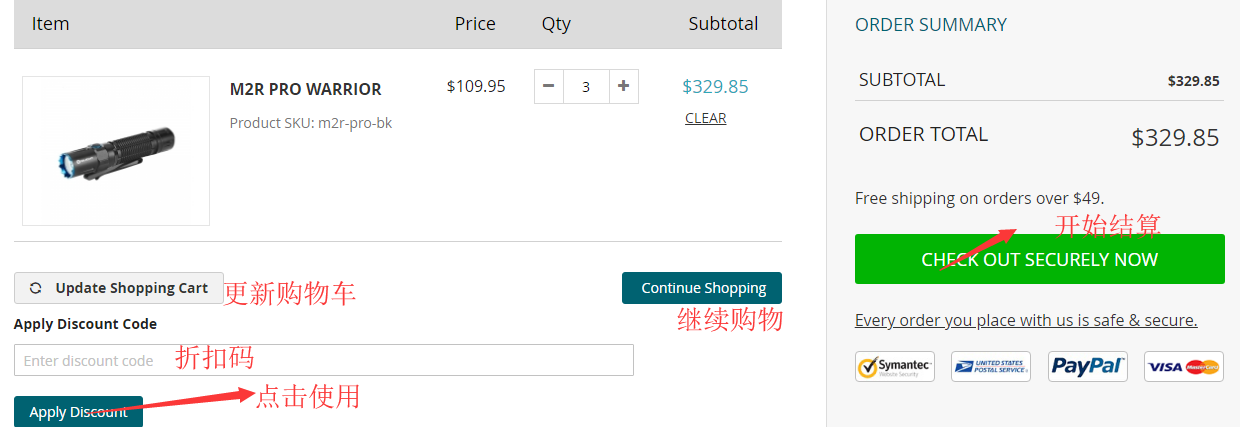Apply the discount with Apply Discount button
Viewport: 1240px width, 427px height.
(x=78, y=411)
